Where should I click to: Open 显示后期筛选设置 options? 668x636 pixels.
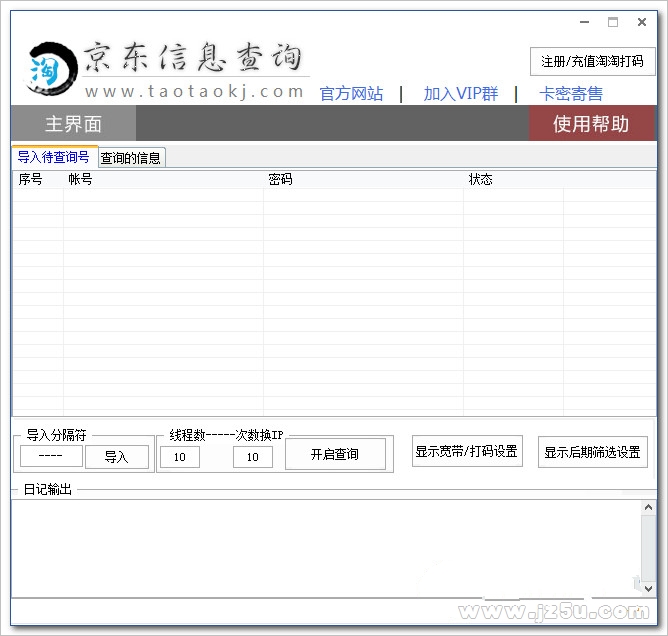[593, 452]
